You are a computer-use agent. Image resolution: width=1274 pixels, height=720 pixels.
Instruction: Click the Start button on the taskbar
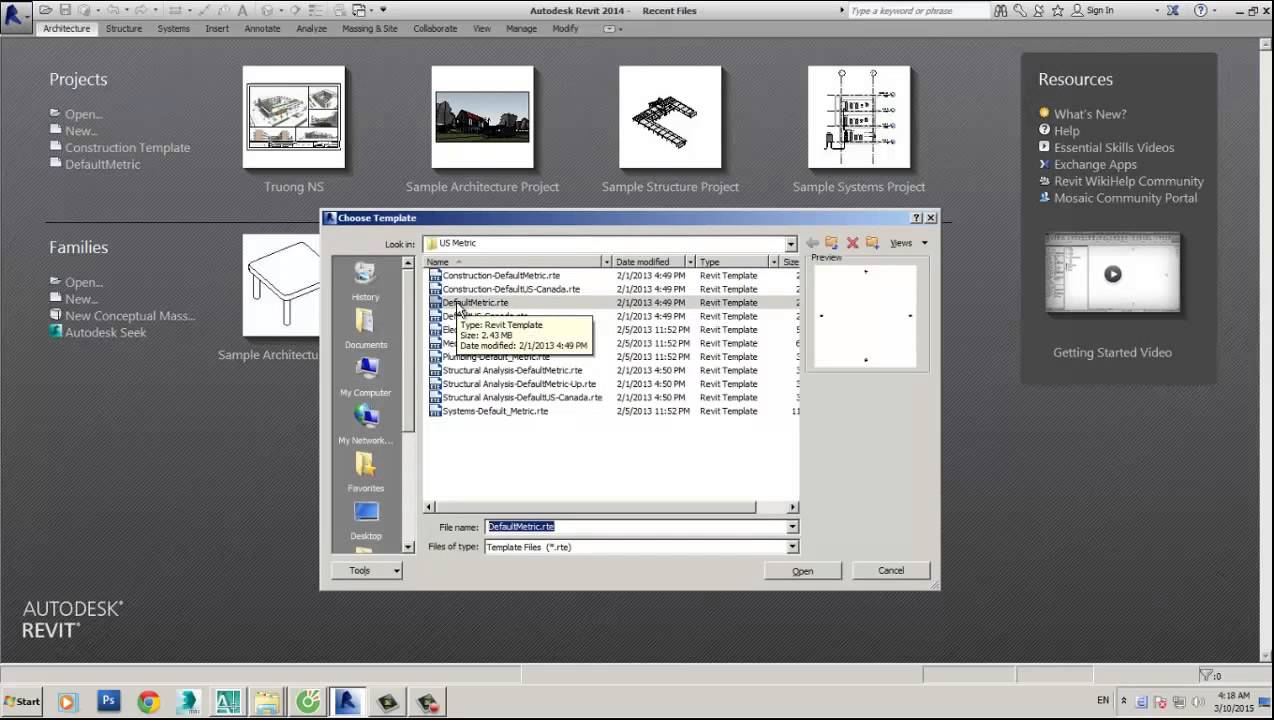pyautogui.click(x=22, y=702)
